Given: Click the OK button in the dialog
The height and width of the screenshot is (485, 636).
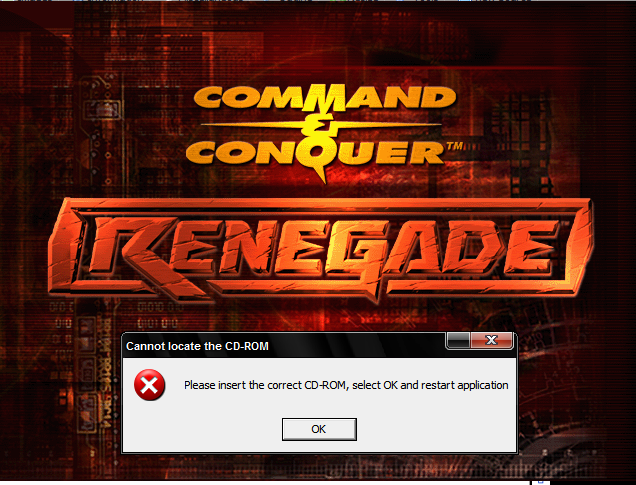Looking at the screenshot, I should point(319,429).
